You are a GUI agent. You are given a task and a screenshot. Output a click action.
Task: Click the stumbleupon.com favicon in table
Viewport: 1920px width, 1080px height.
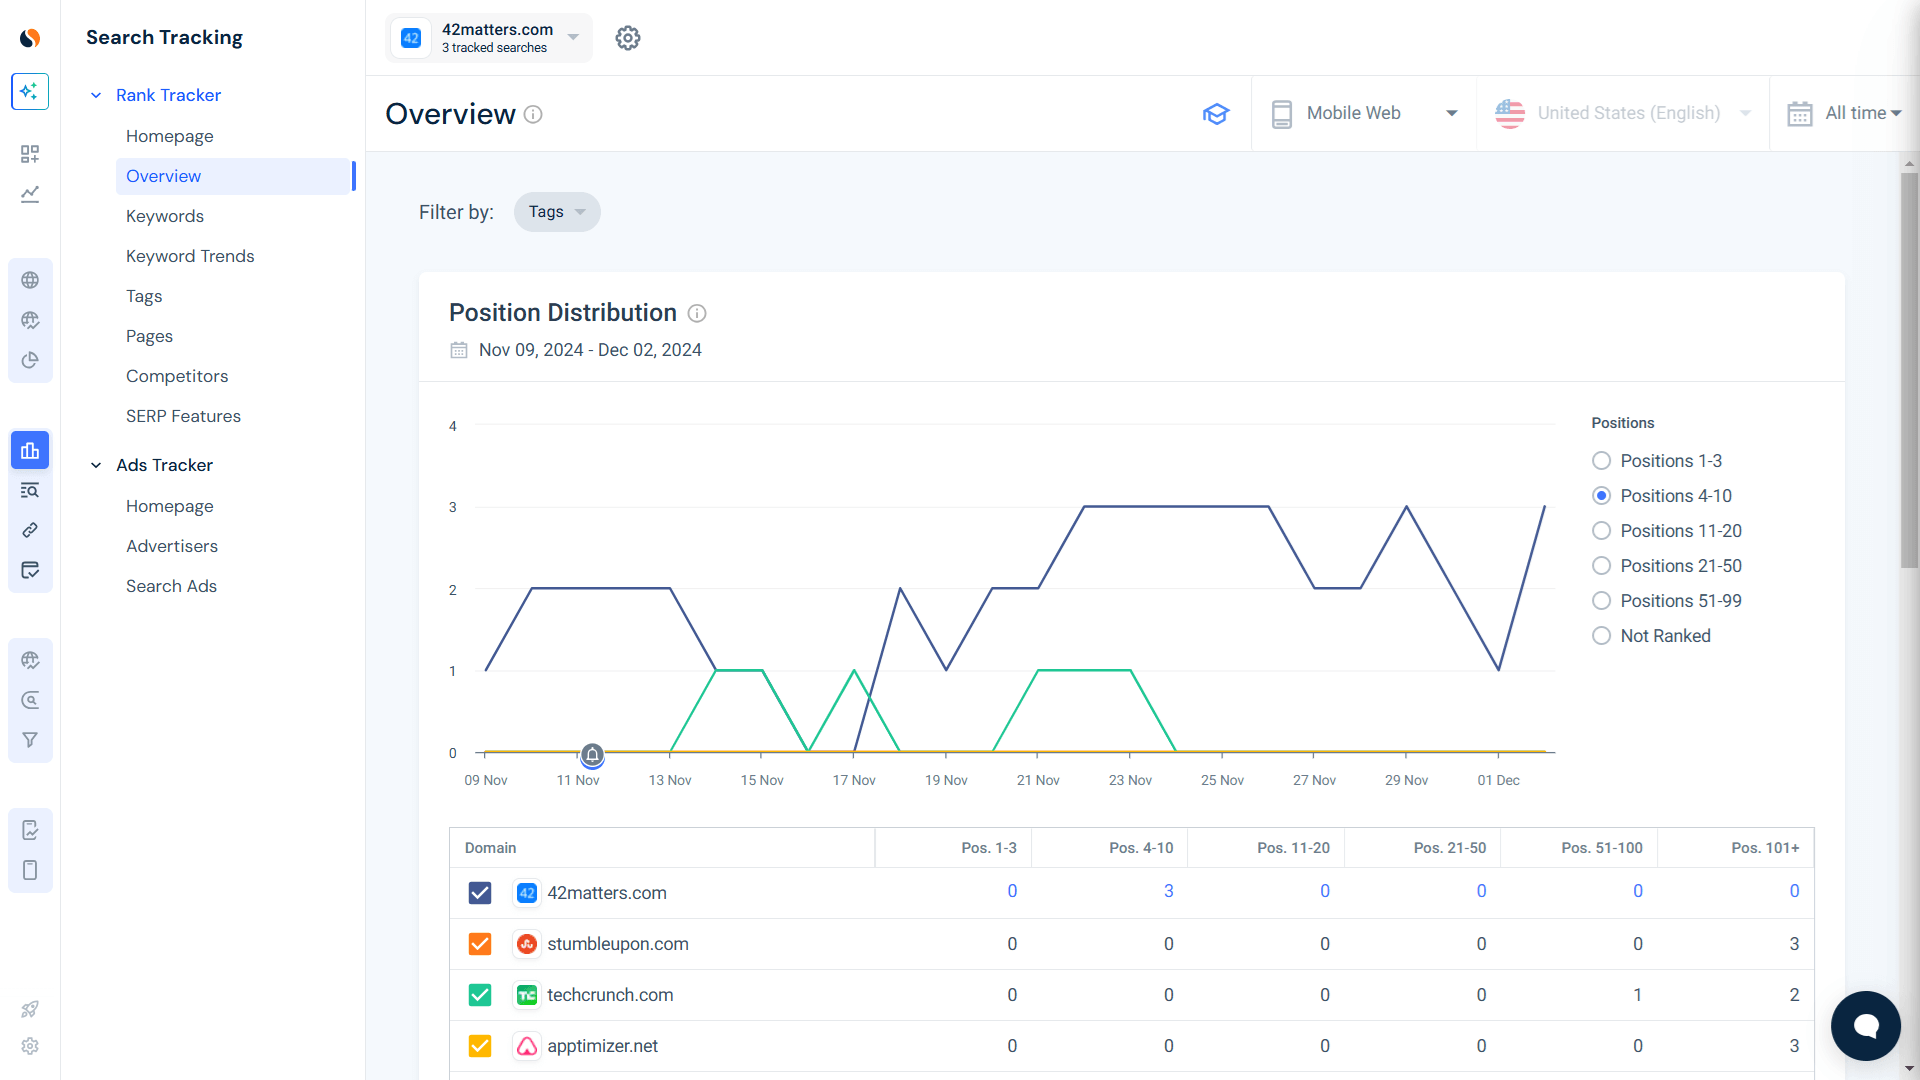(x=527, y=944)
